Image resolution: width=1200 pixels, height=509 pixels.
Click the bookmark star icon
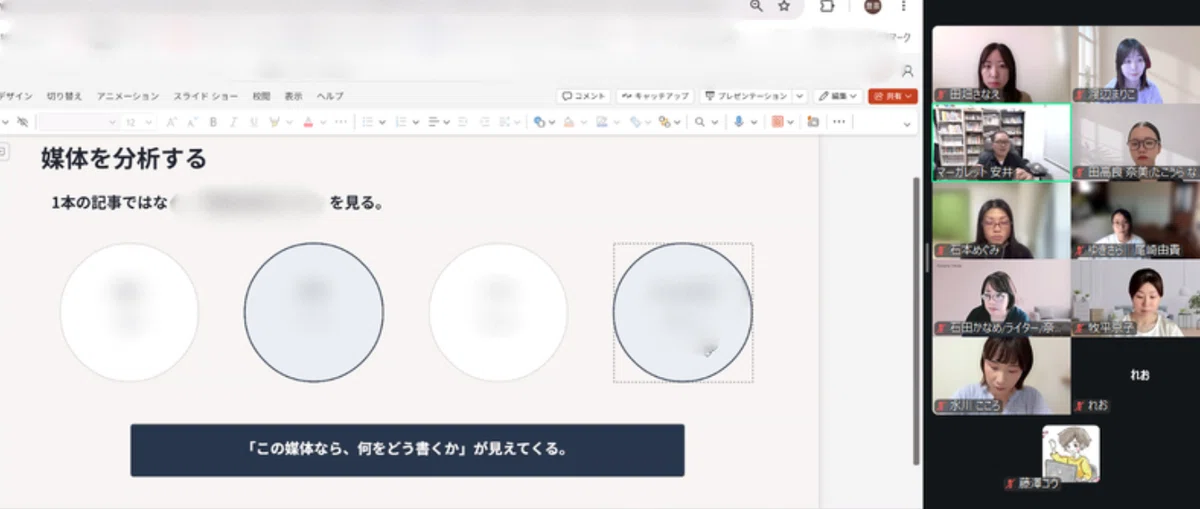click(x=784, y=6)
